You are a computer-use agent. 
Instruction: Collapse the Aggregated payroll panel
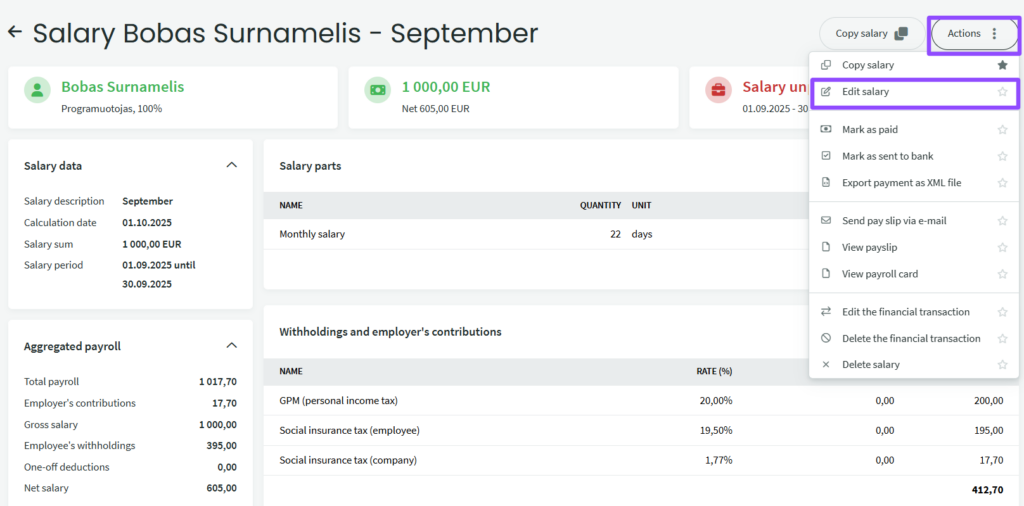[231, 346]
